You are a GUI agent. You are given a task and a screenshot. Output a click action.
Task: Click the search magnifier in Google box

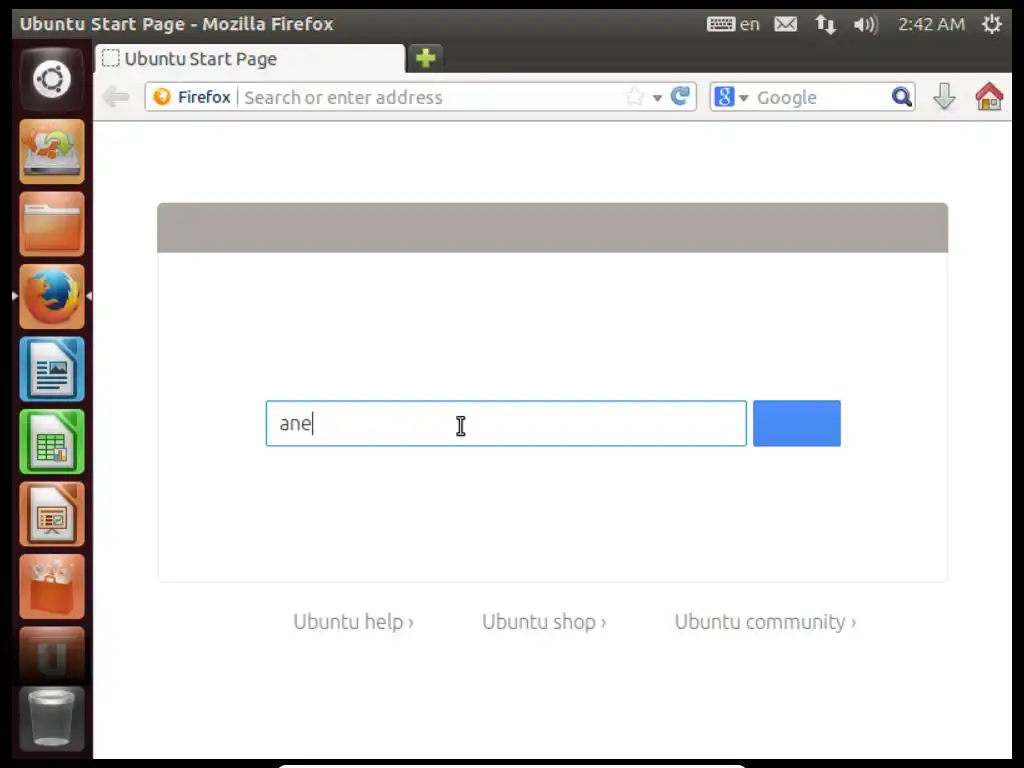[901, 97]
